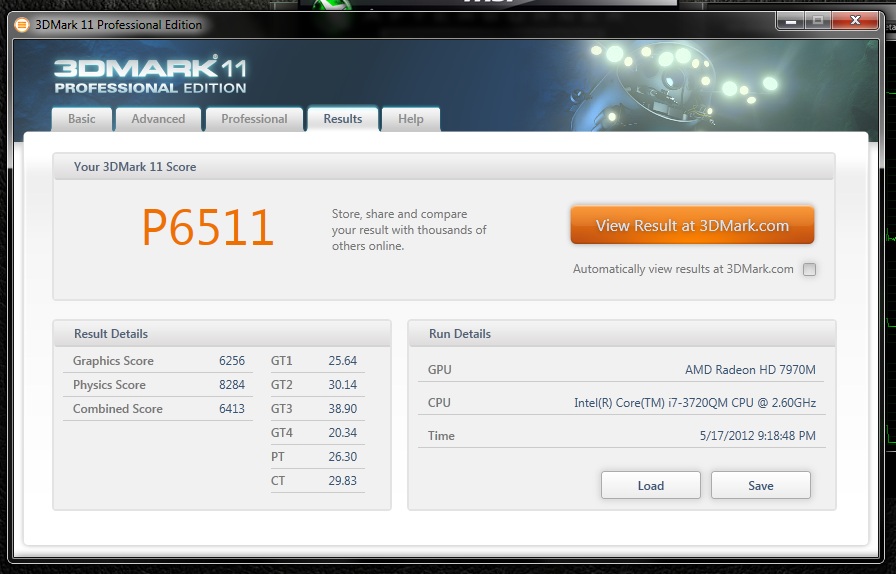
Task: Click the Physics Score label
Action: click(109, 385)
